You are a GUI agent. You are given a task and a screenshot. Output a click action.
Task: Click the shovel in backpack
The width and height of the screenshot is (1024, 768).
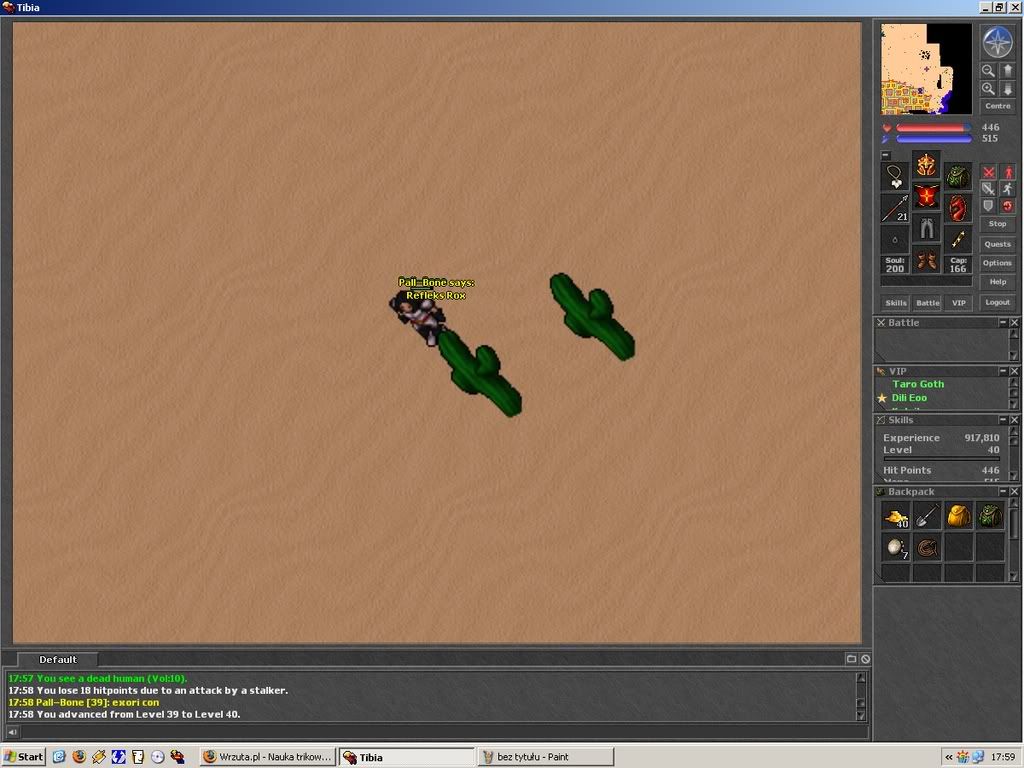[927, 517]
